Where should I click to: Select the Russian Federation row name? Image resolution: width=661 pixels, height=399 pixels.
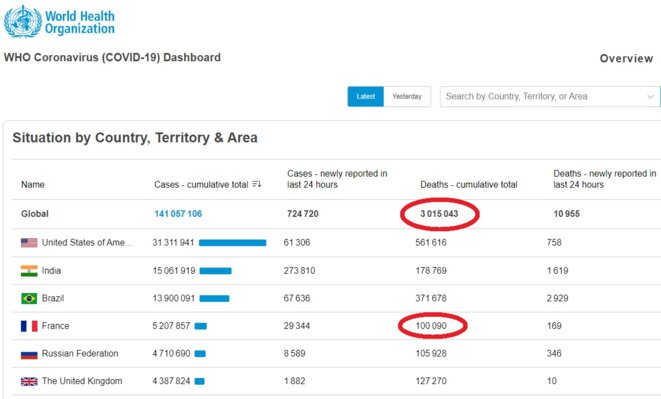click(x=80, y=353)
